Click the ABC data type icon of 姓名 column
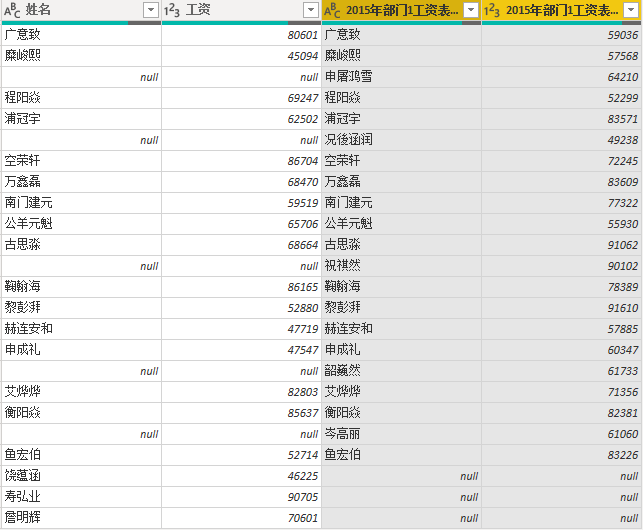Viewport: 643px width, 530px height. (12, 10)
